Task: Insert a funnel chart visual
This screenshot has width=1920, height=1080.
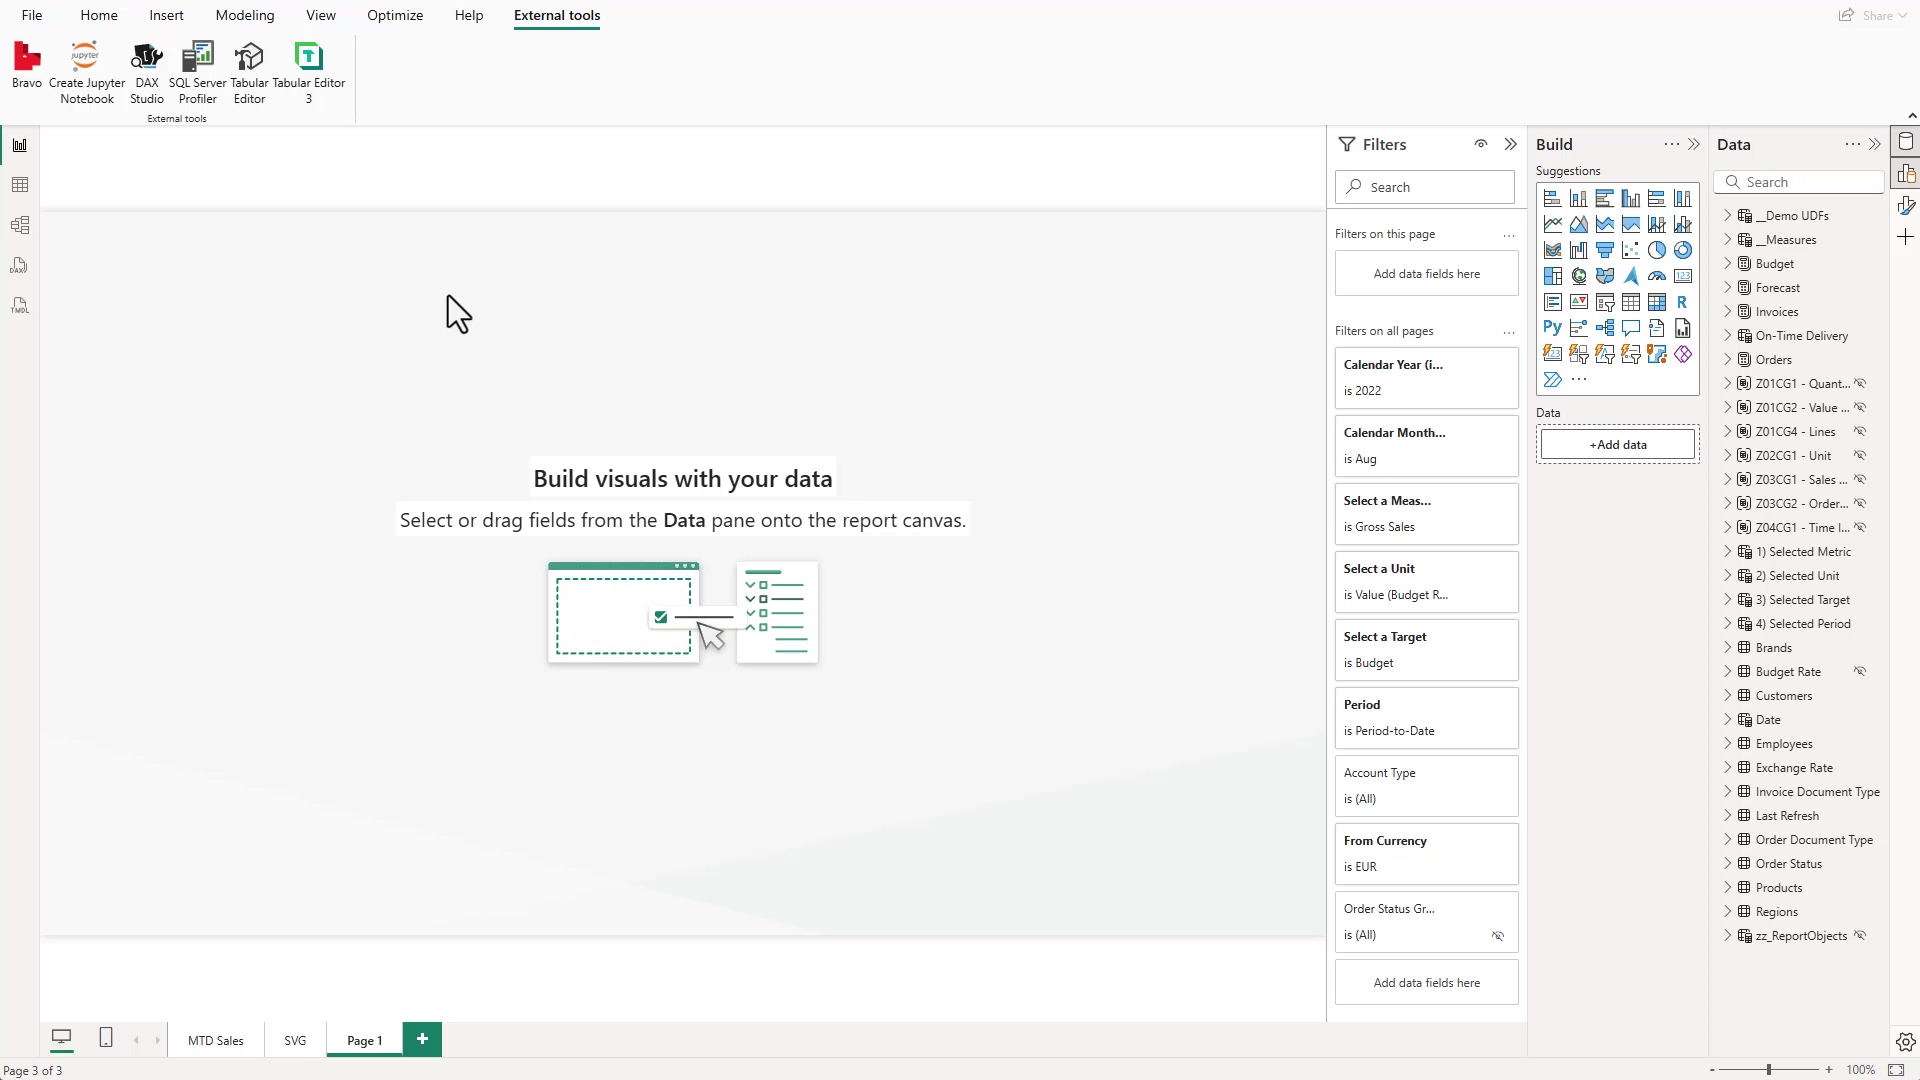Action: click(1605, 250)
